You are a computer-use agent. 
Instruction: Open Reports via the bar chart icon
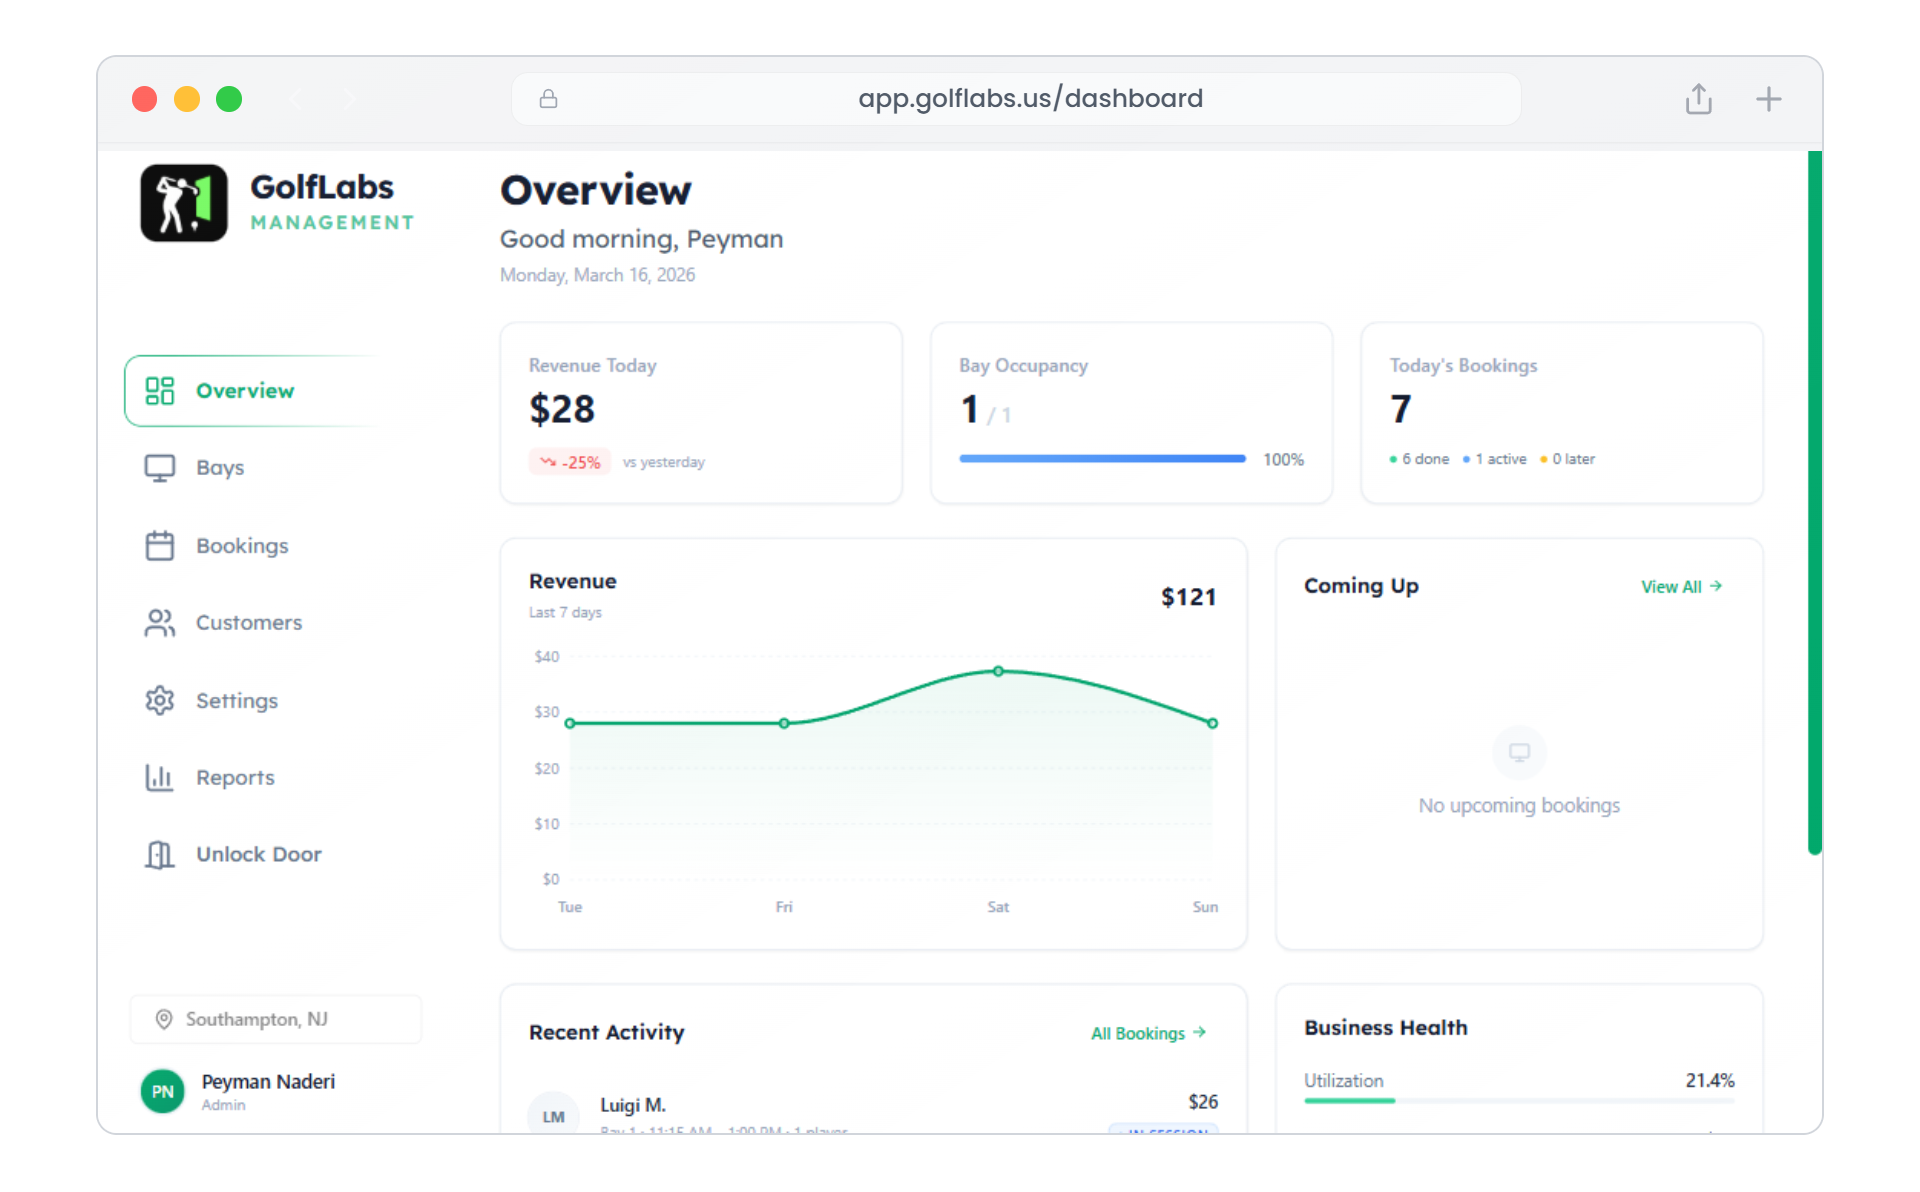[x=159, y=777]
